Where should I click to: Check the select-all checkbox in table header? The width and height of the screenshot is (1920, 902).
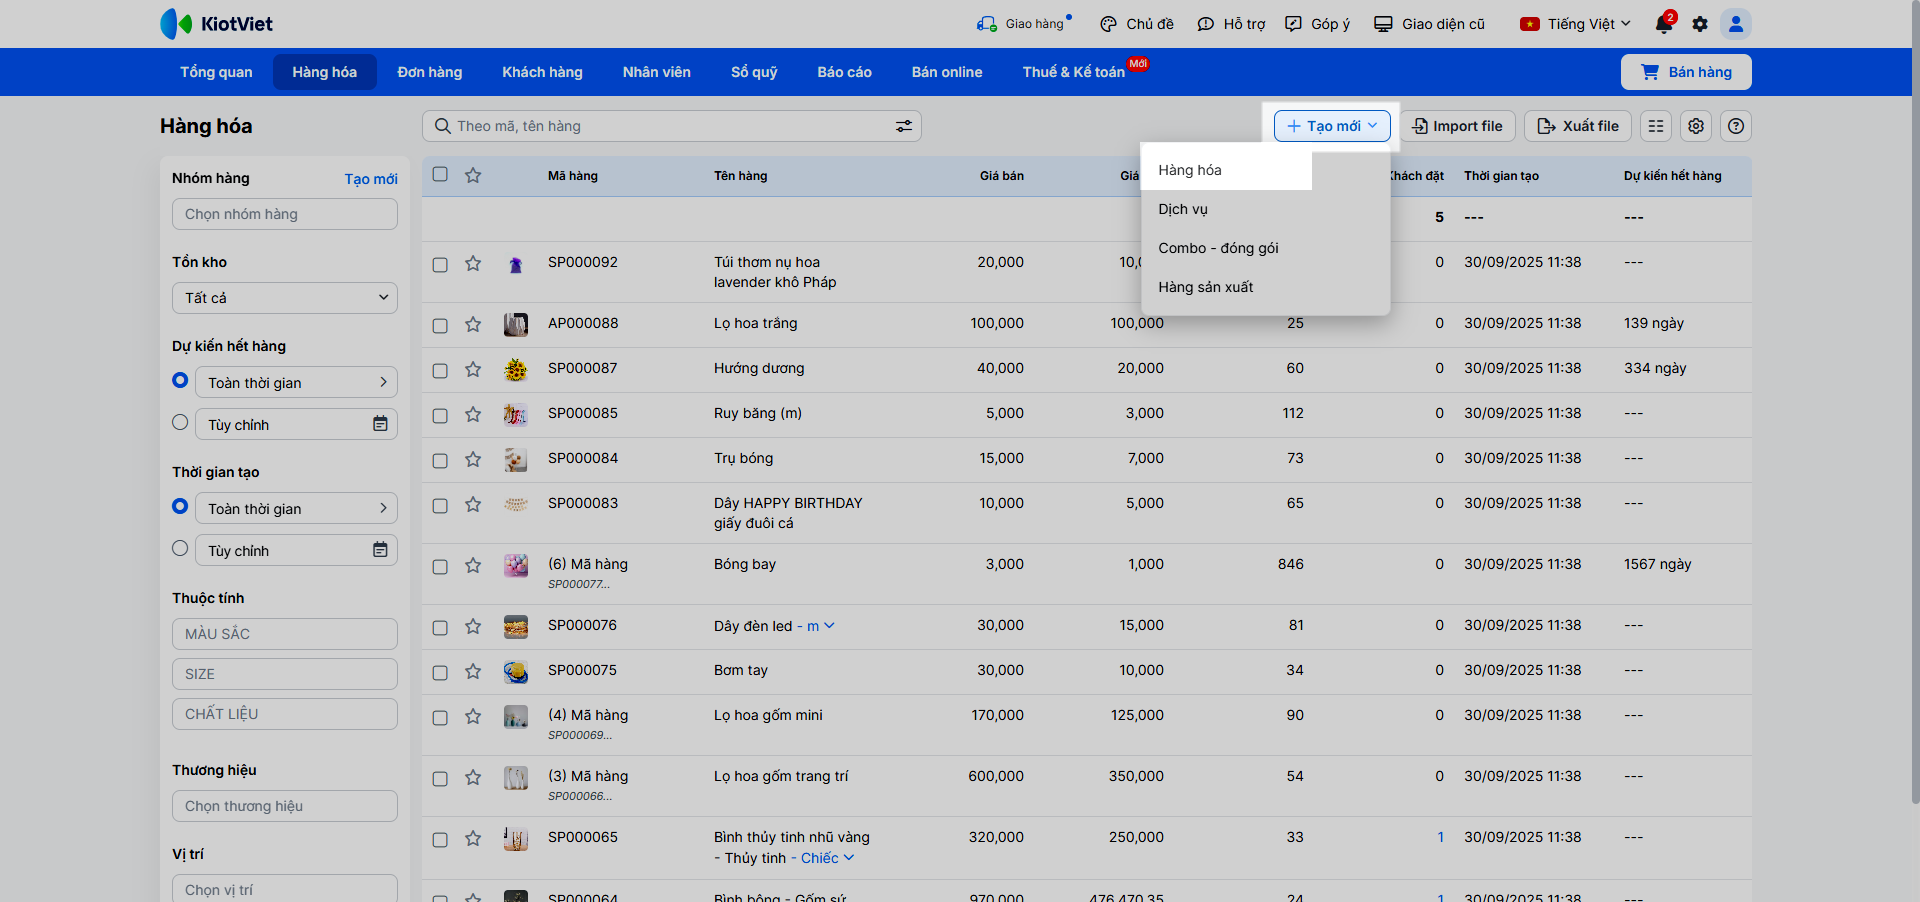440,174
